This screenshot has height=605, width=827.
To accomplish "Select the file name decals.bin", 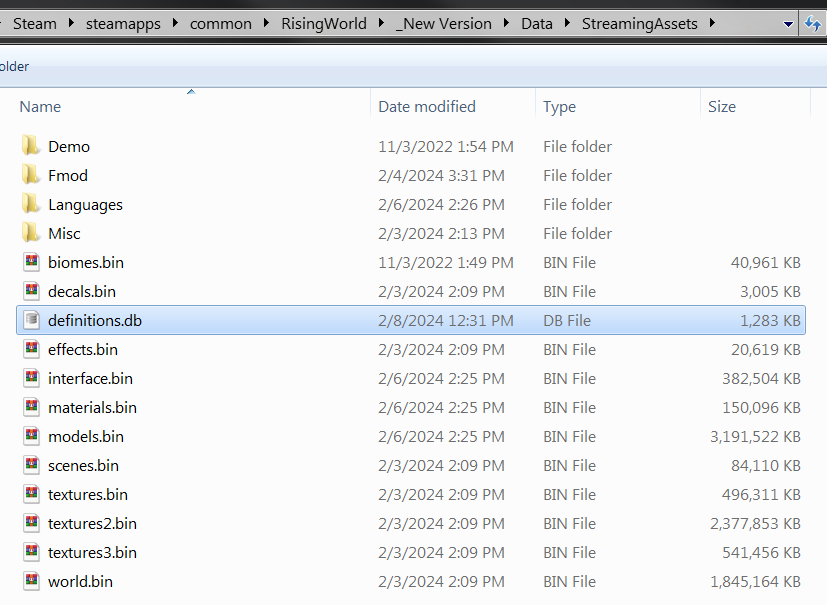I will click(81, 291).
